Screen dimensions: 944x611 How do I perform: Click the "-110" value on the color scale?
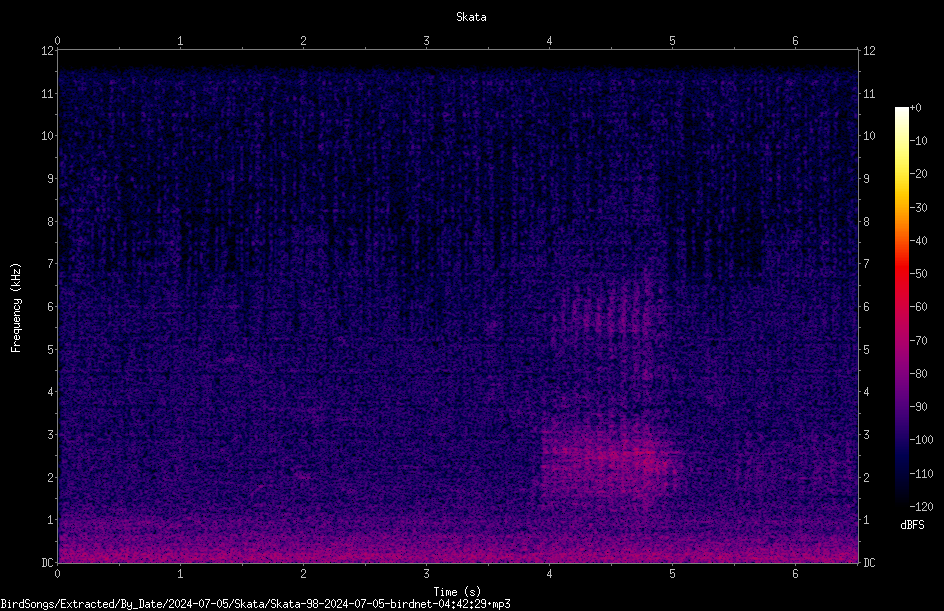[921, 474]
